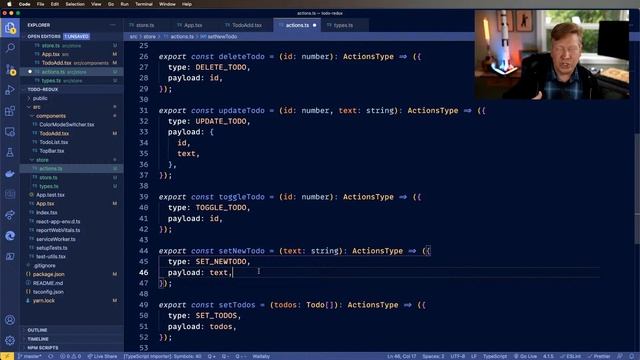
Task: Click Go Live in status bar
Action: (525, 356)
